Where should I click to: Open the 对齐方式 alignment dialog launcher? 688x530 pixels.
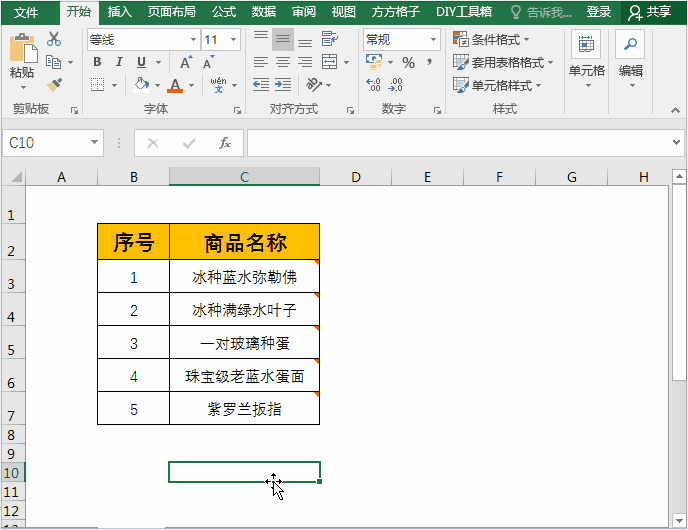(x=350, y=111)
